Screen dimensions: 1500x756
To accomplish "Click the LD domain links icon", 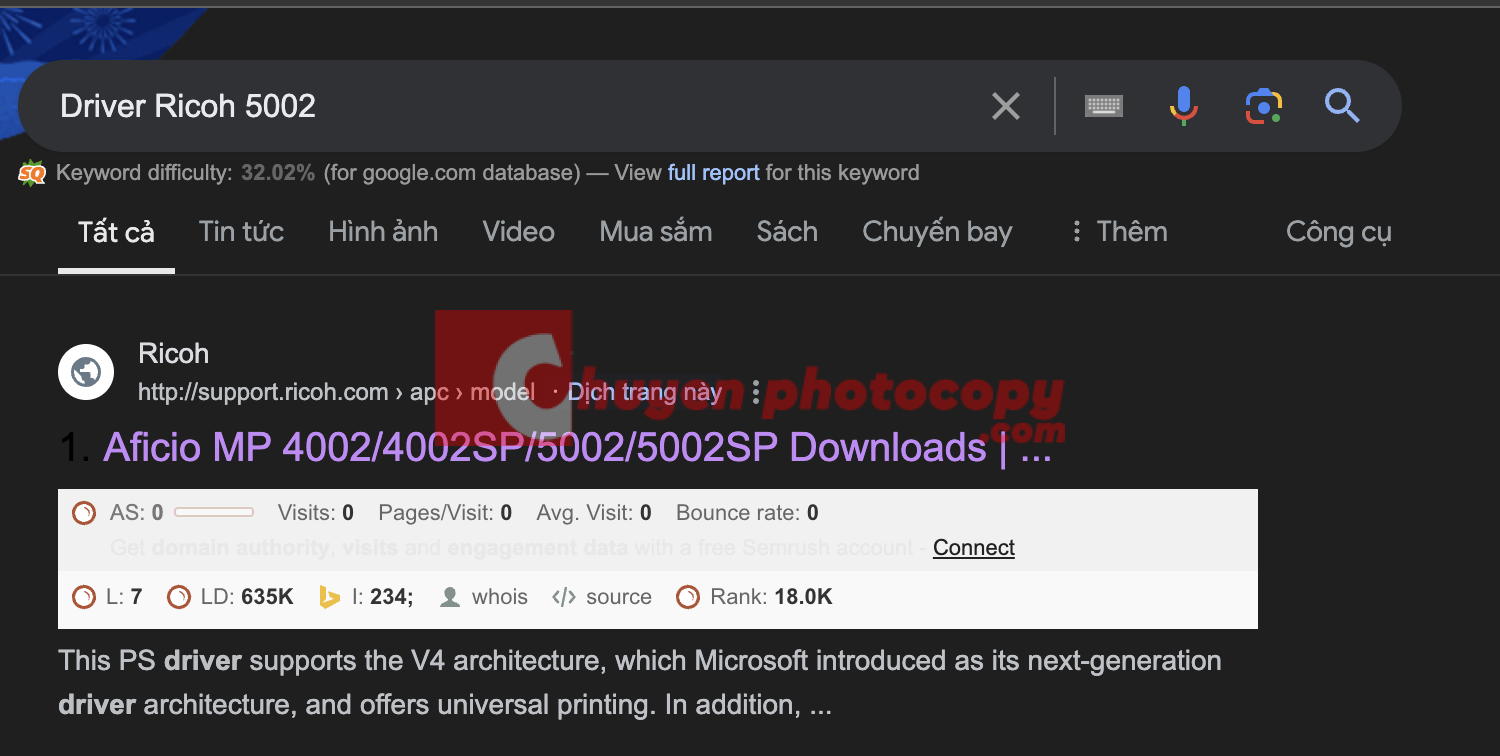I will (x=178, y=597).
